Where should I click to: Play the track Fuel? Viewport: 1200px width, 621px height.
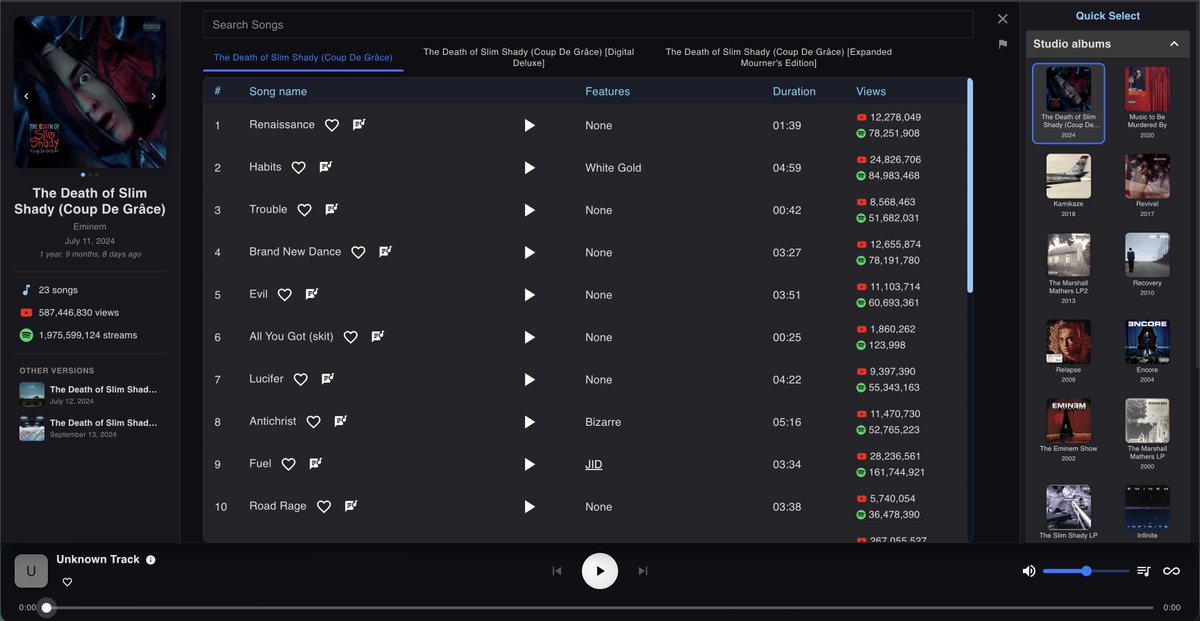[529, 465]
